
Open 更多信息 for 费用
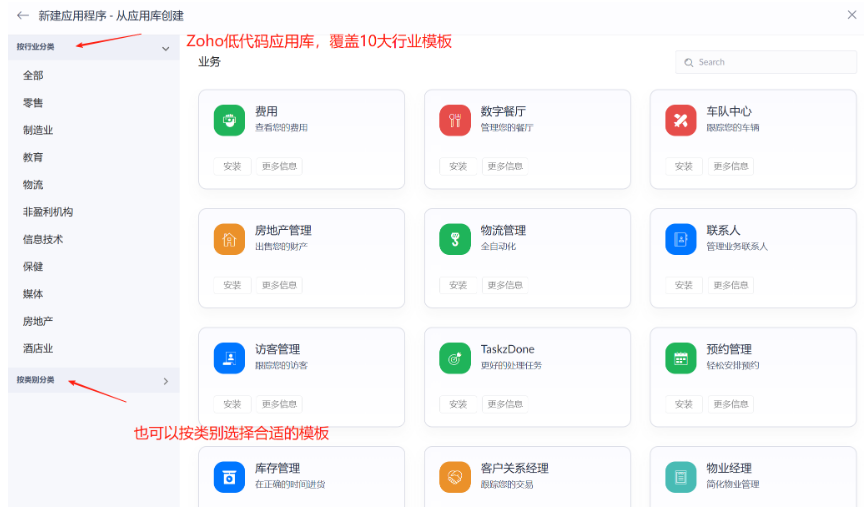pyautogui.click(x=279, y=166)
